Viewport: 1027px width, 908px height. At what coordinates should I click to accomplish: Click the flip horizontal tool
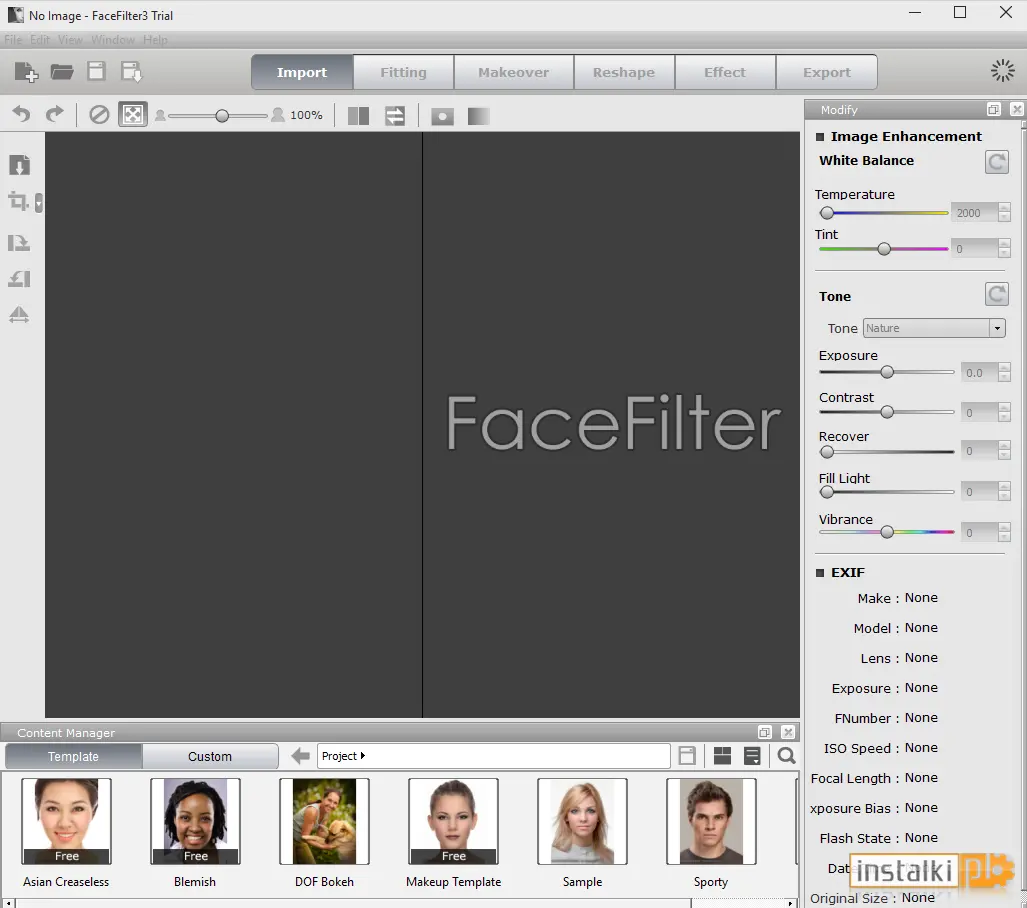click(x=19, y=315)
